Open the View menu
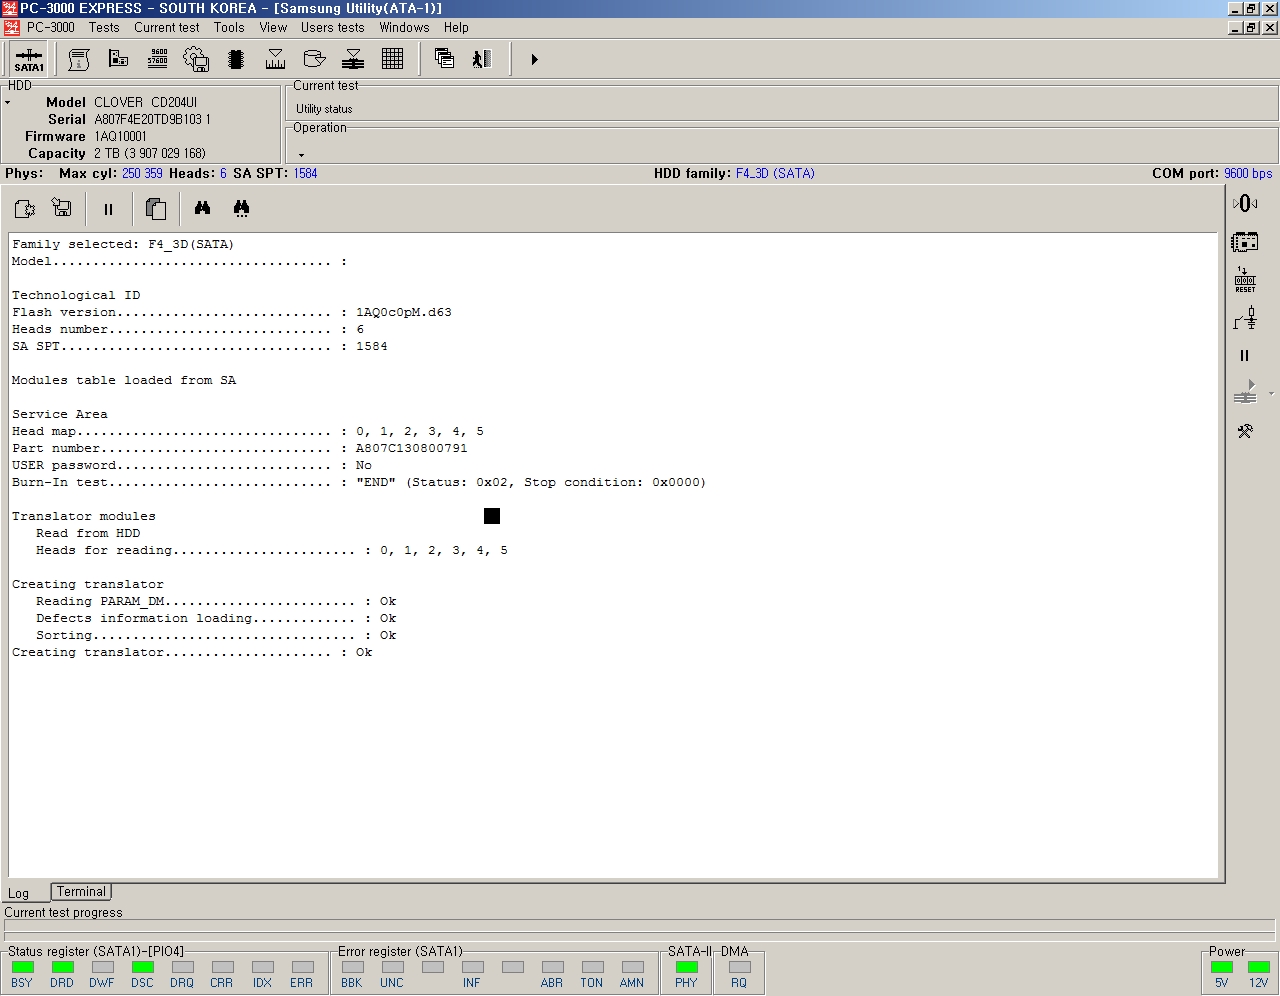This screenshot has height=996, width=1280. [273, 27]
